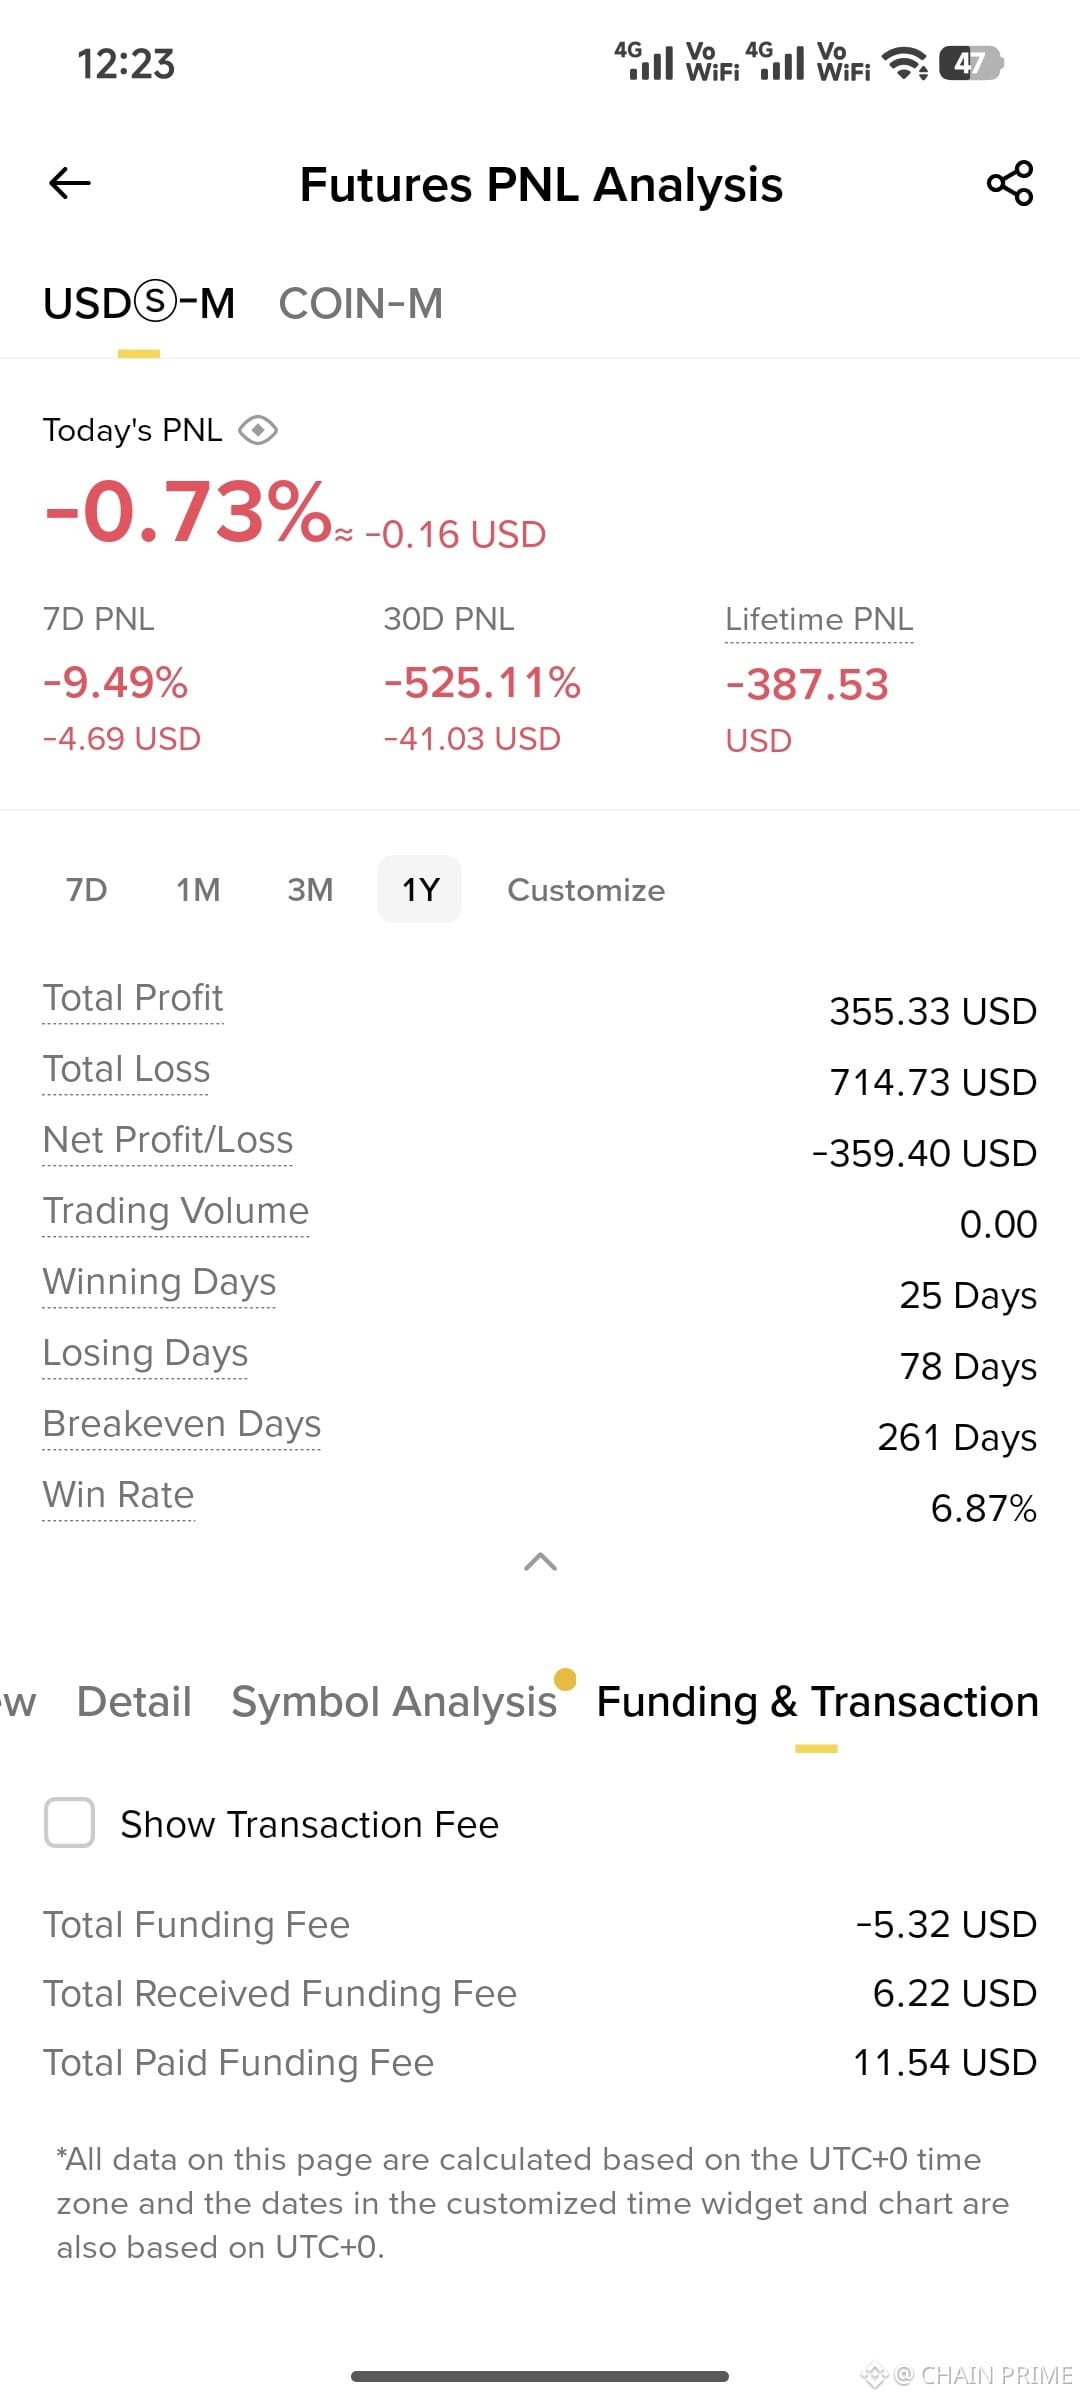Select the USDⓈ-M tab
Viewport: 1080px width, 2400px height.
tap(139, 303)
